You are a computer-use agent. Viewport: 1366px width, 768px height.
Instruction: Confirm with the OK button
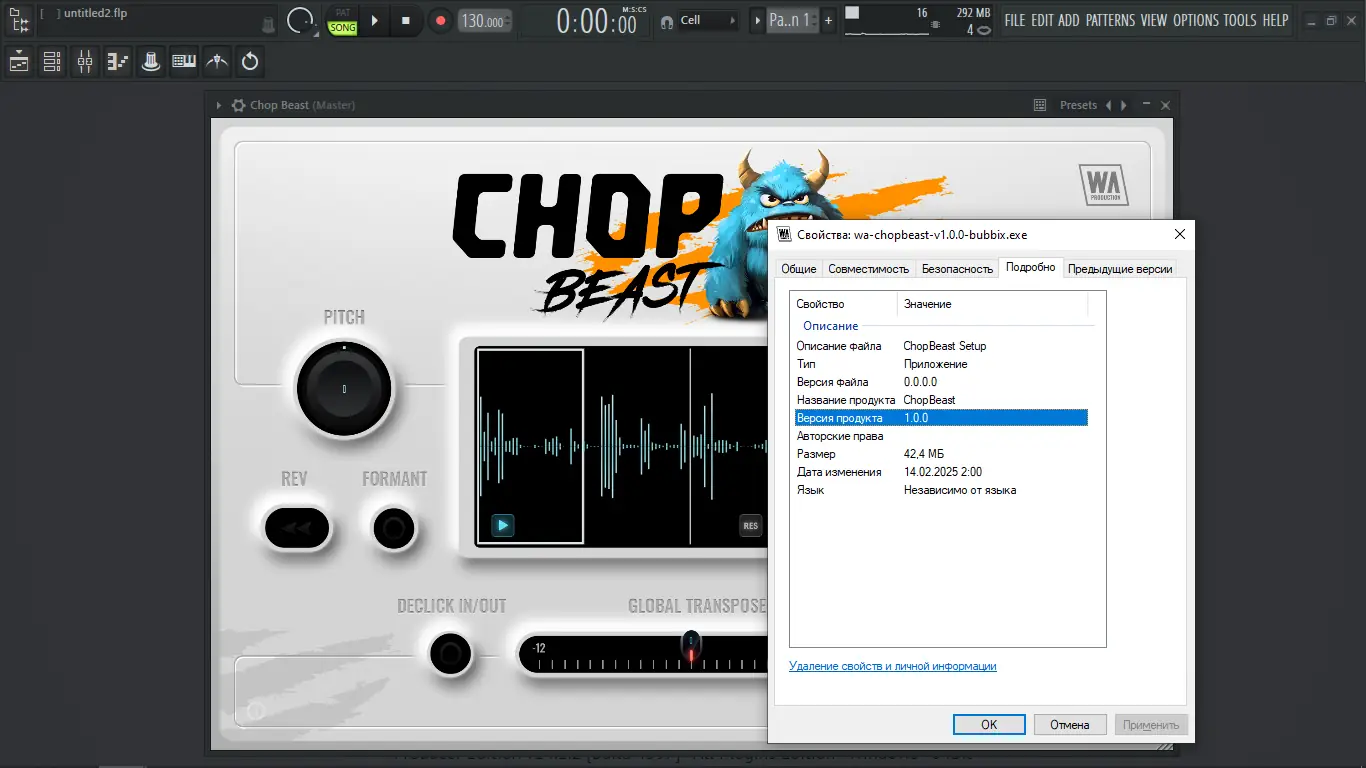[989, 725]
